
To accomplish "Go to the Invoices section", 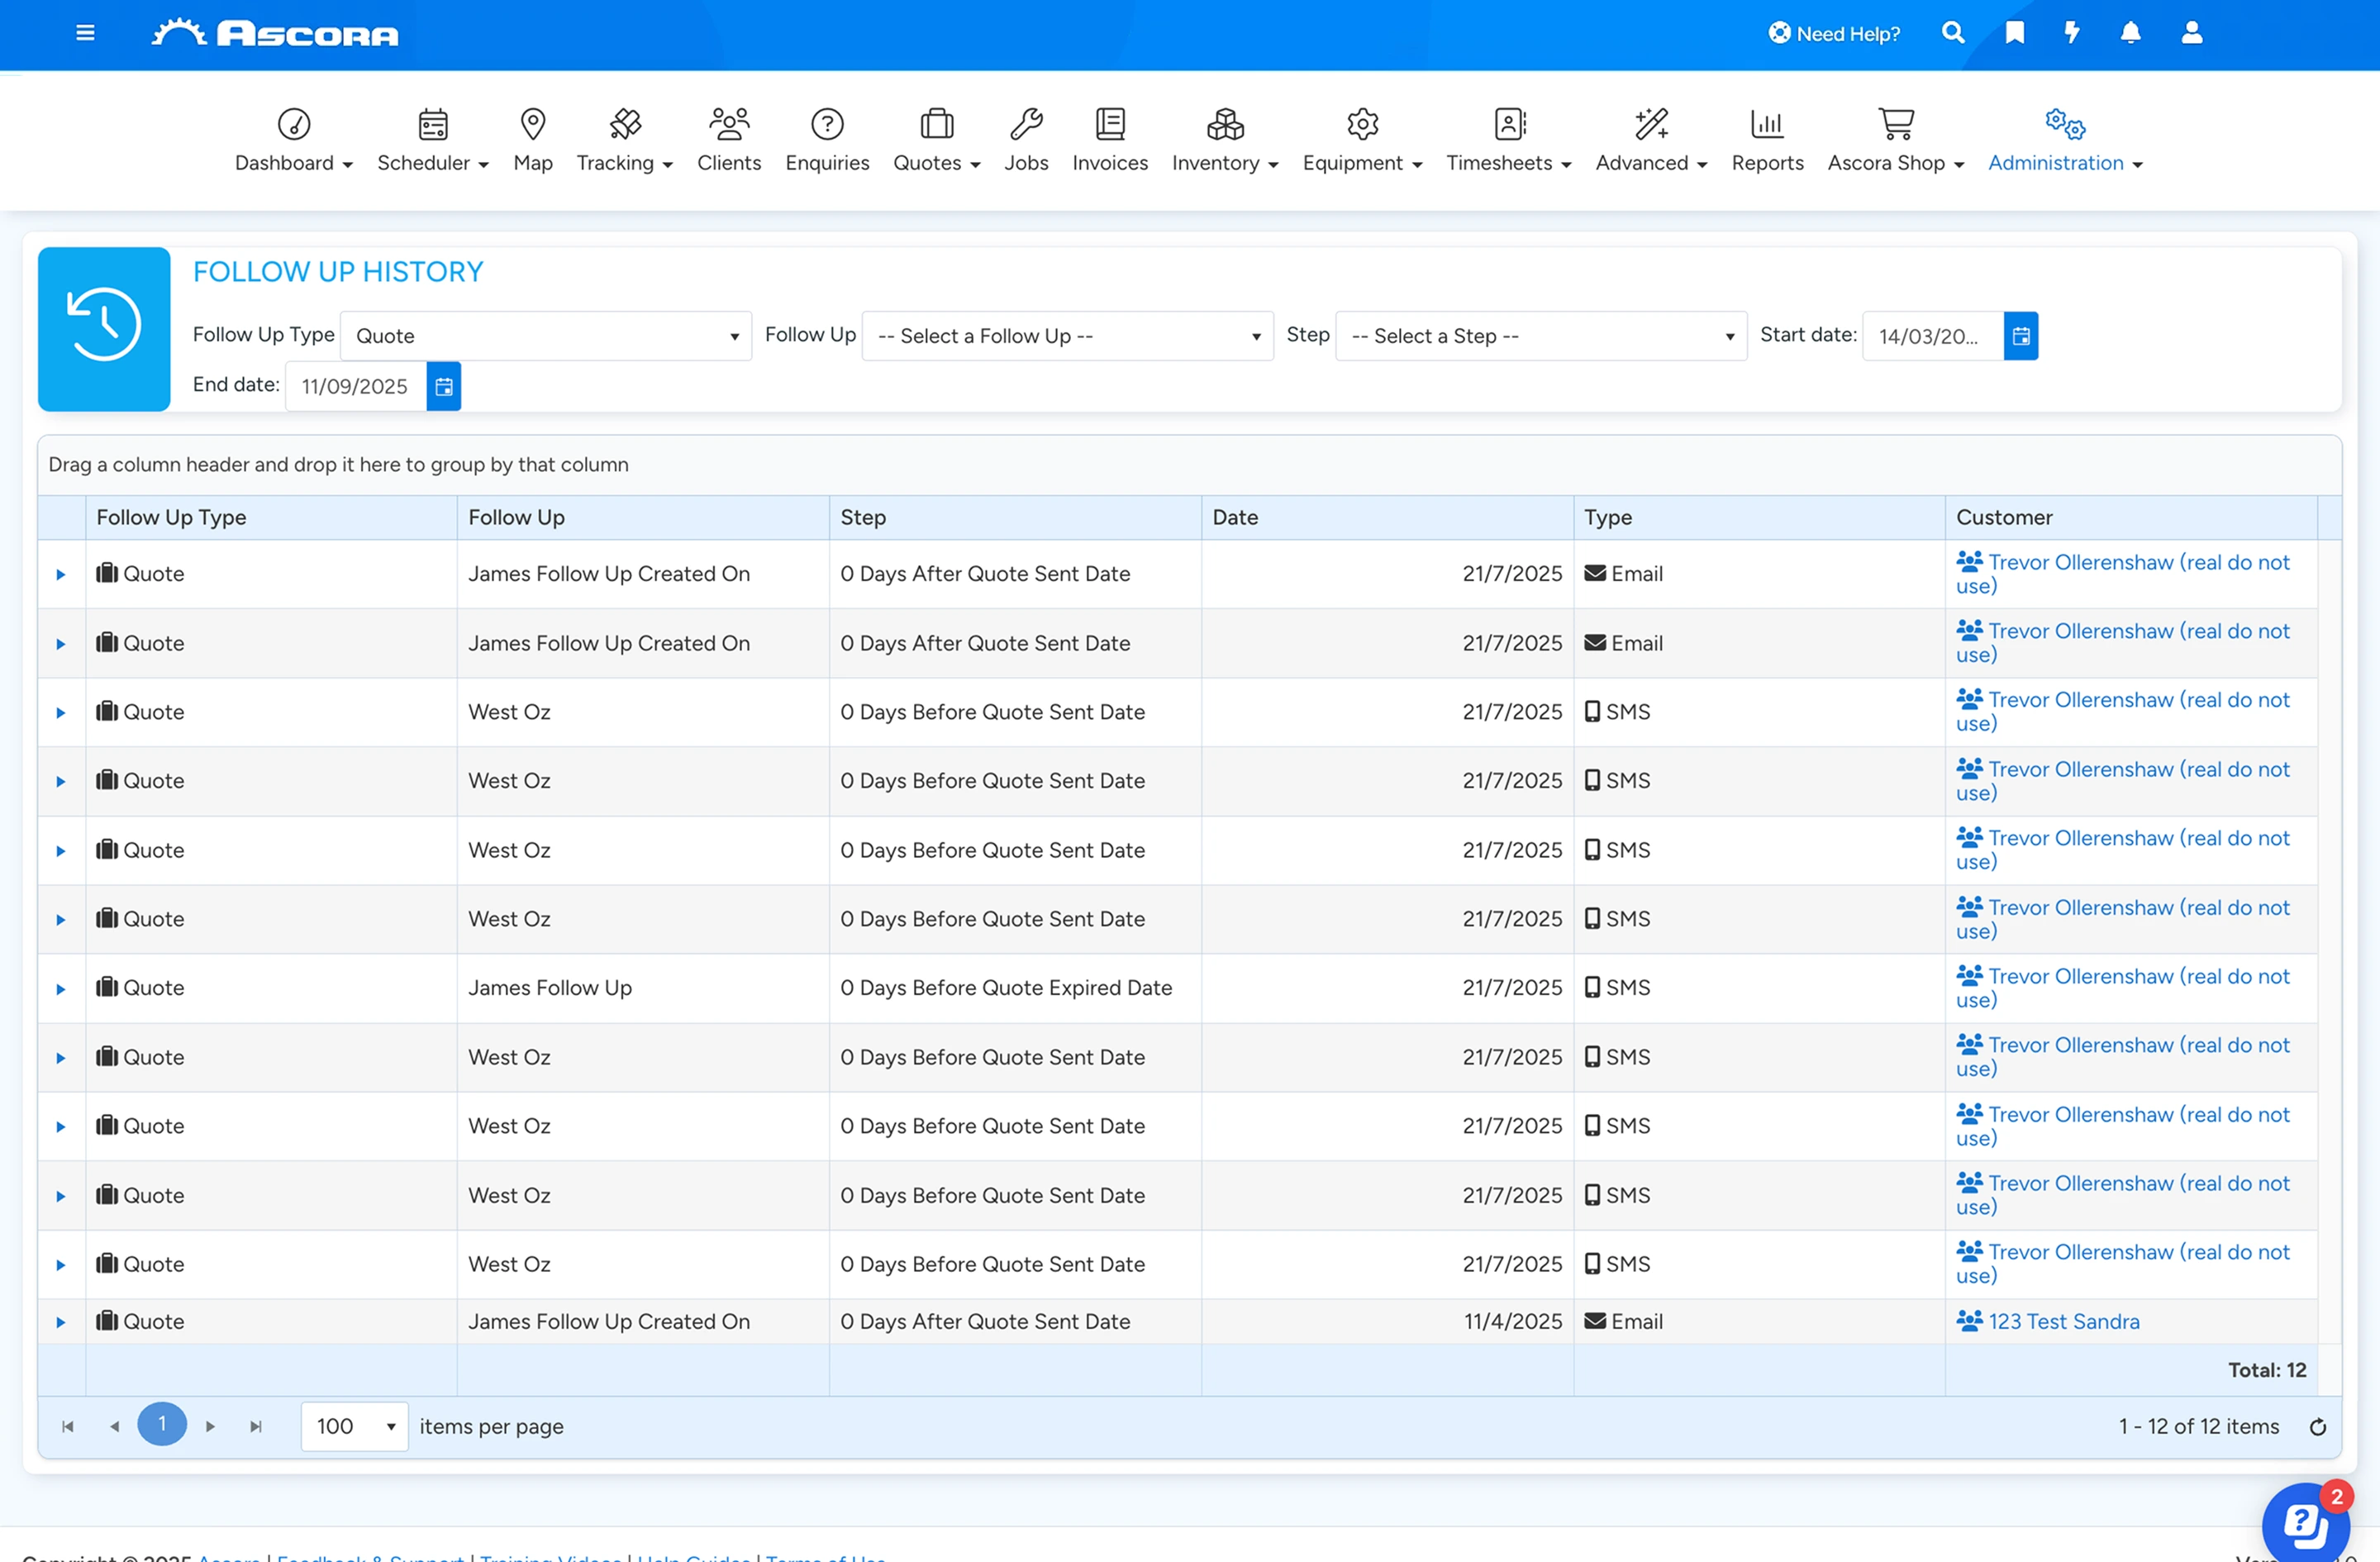I will pyautogui.click(x=1109, y=141).
